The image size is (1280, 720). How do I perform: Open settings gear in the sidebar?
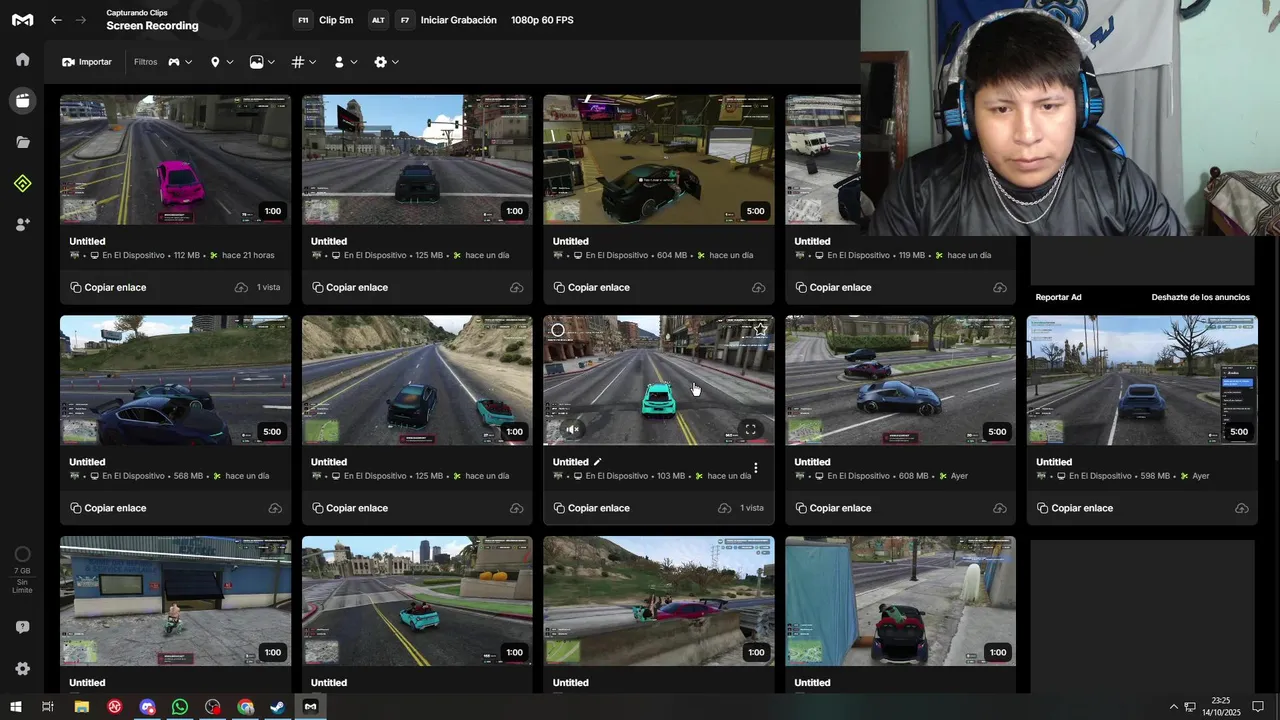click(x=22, y=669)
